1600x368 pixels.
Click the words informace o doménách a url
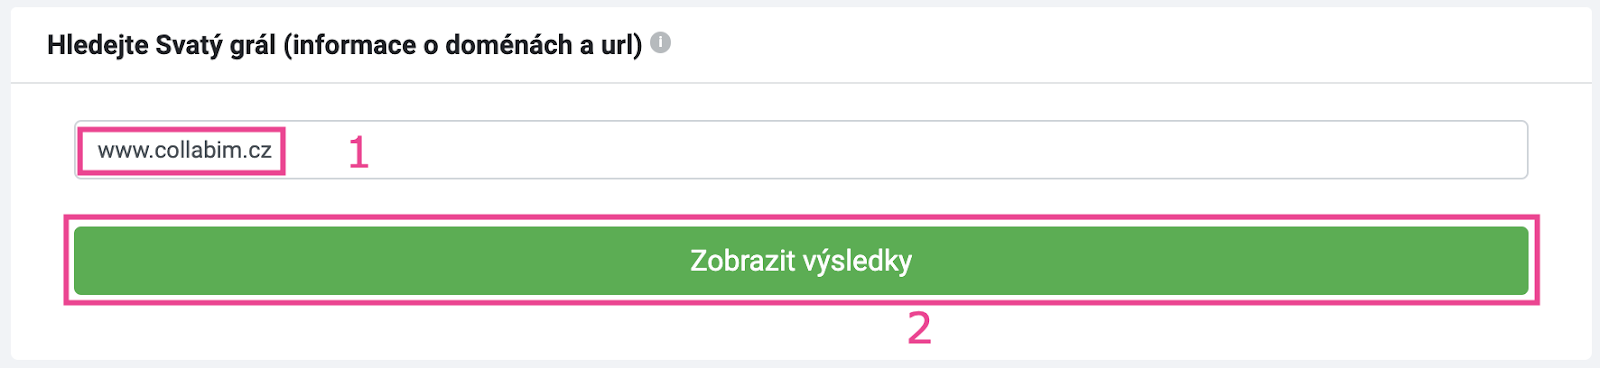(462, 45)
